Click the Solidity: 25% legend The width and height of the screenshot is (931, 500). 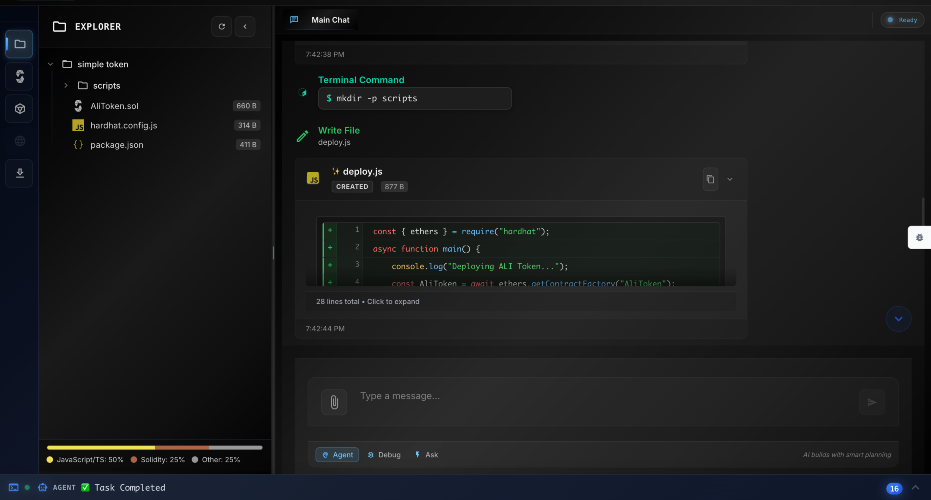pos(157,460)
